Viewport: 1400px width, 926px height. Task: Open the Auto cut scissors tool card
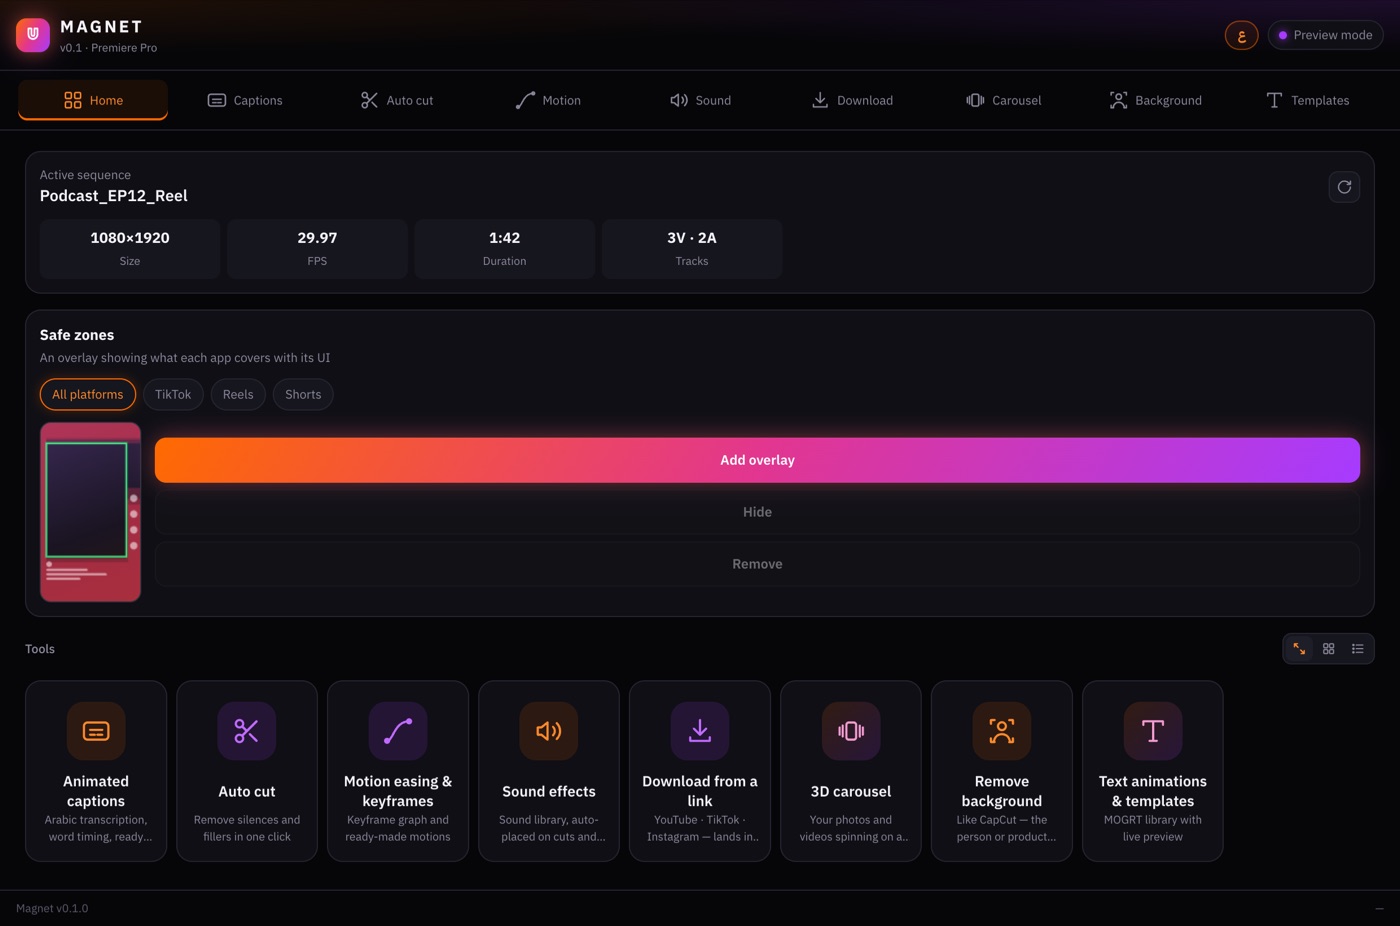[x=247, y=771]
